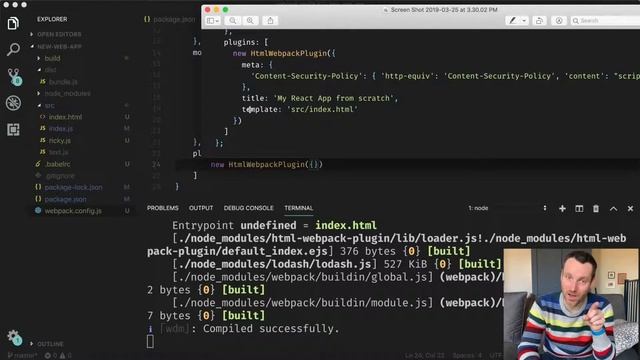The image size is (640, 360).
Task: Open the Debug view icon
Action: tap(13, 103)
